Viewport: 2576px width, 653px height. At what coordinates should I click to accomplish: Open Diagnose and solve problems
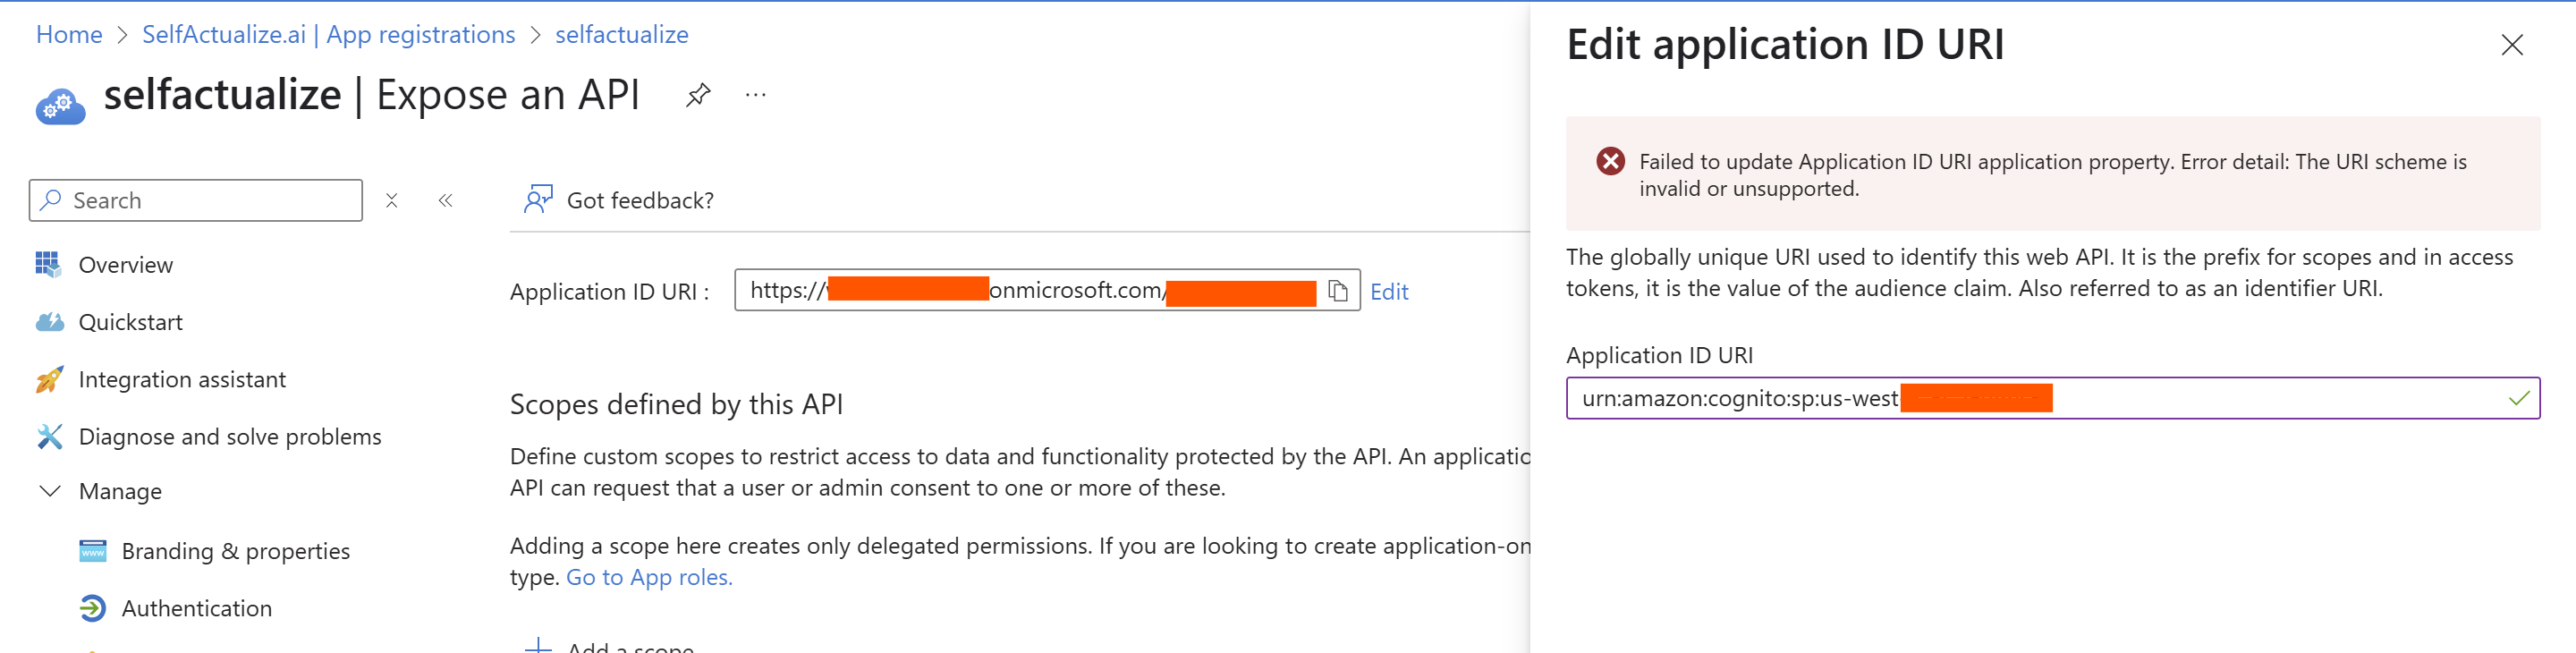click(230, 437)
